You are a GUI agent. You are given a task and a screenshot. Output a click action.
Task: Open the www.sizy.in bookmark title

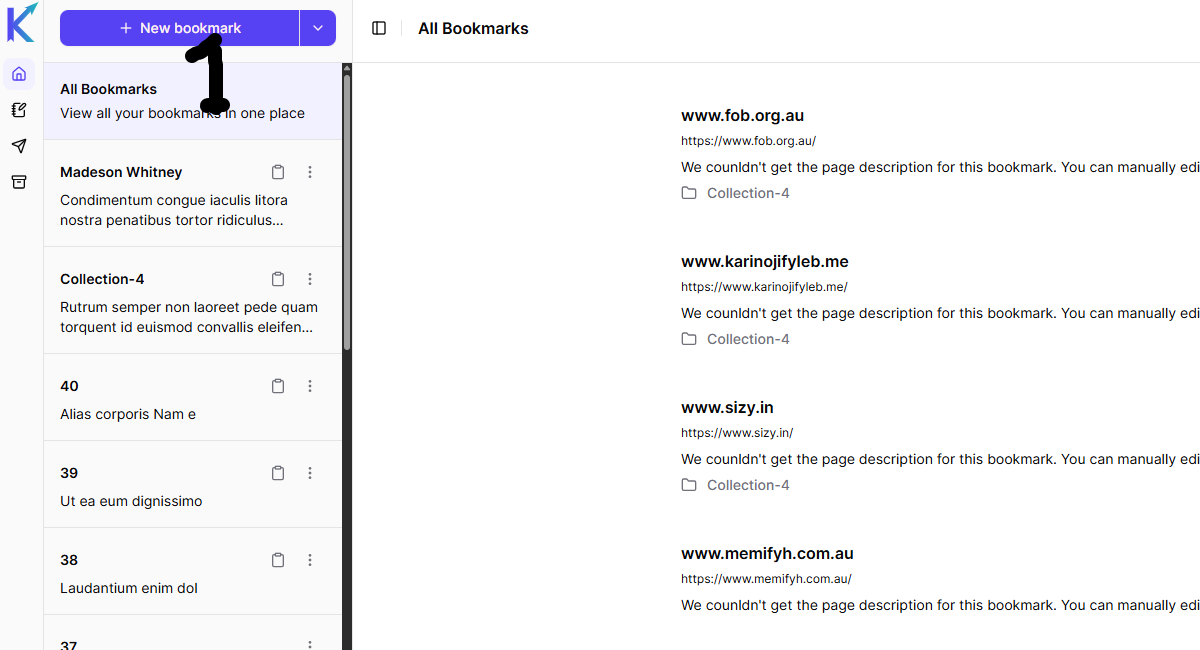click(727, 407)
